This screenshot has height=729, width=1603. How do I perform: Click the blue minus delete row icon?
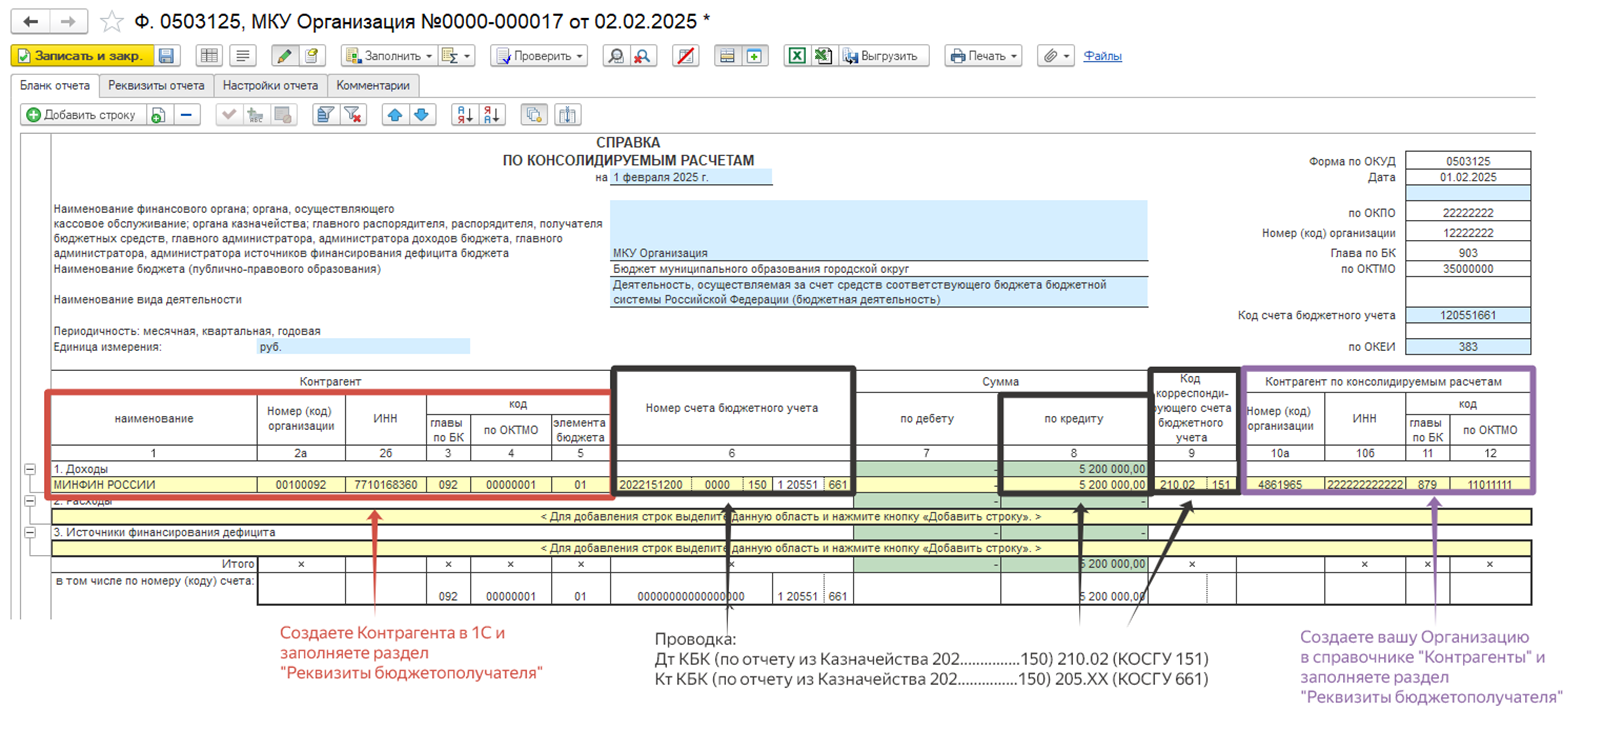tap(186, 115)
